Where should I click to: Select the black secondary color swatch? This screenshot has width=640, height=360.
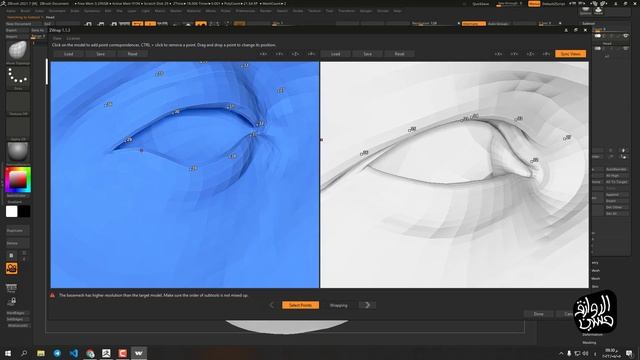[x=24, y=211]
